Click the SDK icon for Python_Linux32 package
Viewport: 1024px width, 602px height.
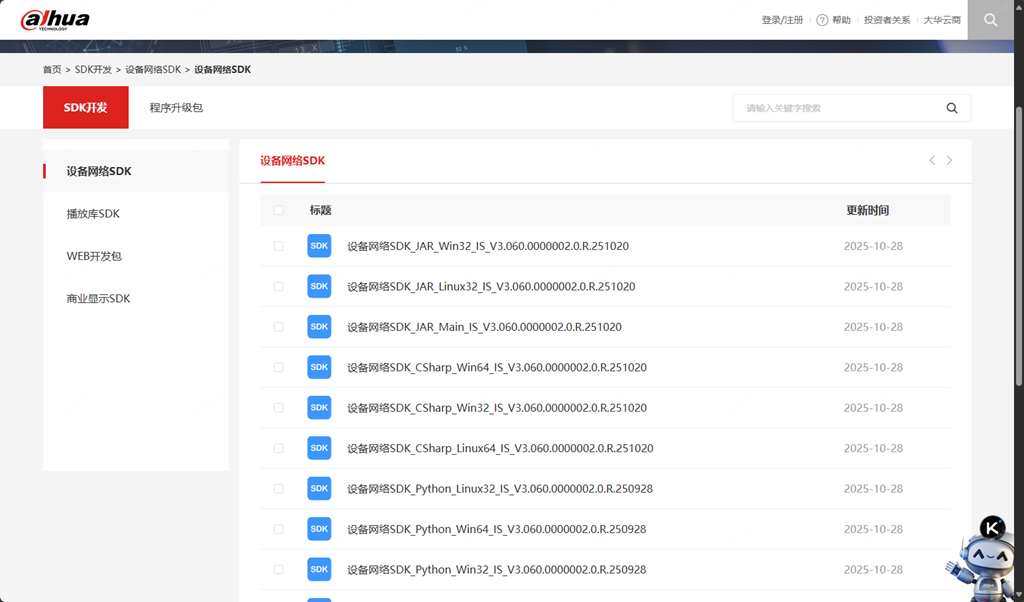coord(319,489)
